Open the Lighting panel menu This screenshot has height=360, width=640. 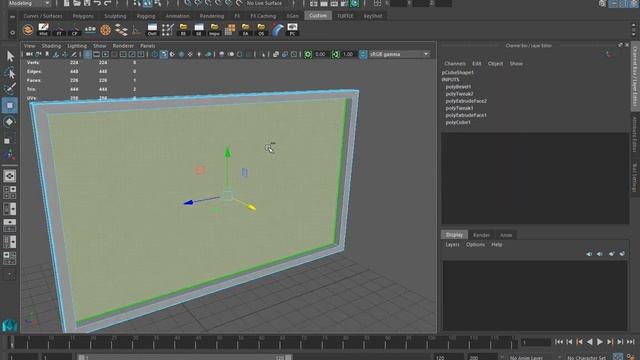(77, 46)
